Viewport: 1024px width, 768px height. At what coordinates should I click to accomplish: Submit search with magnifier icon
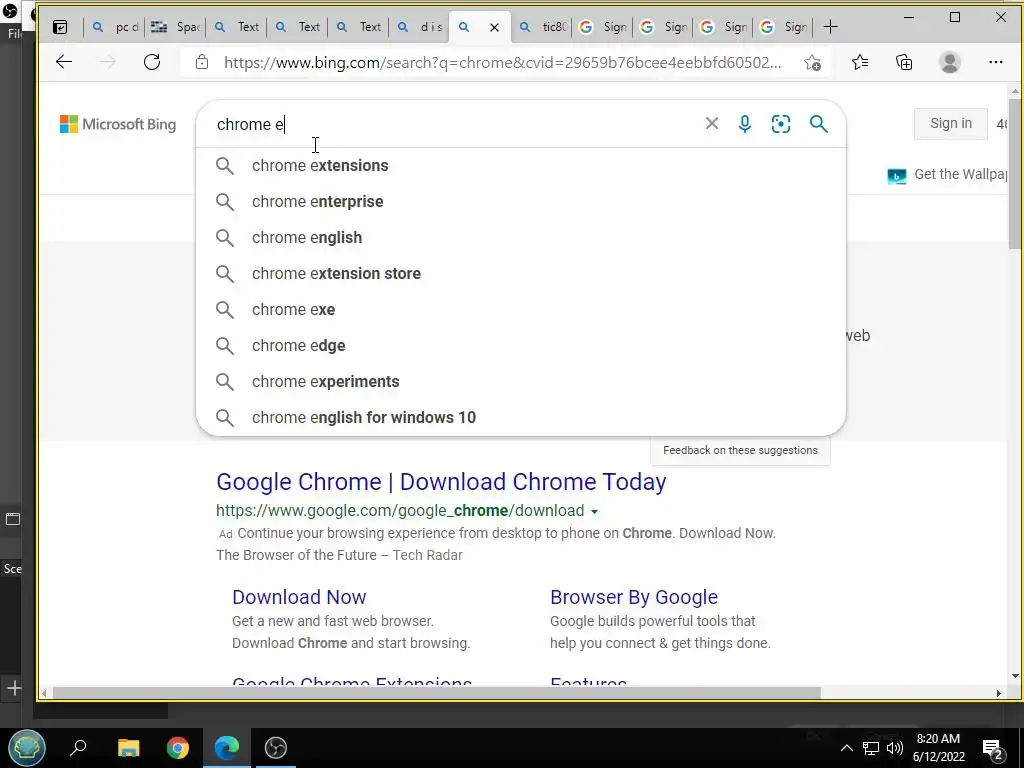[818, 123]
